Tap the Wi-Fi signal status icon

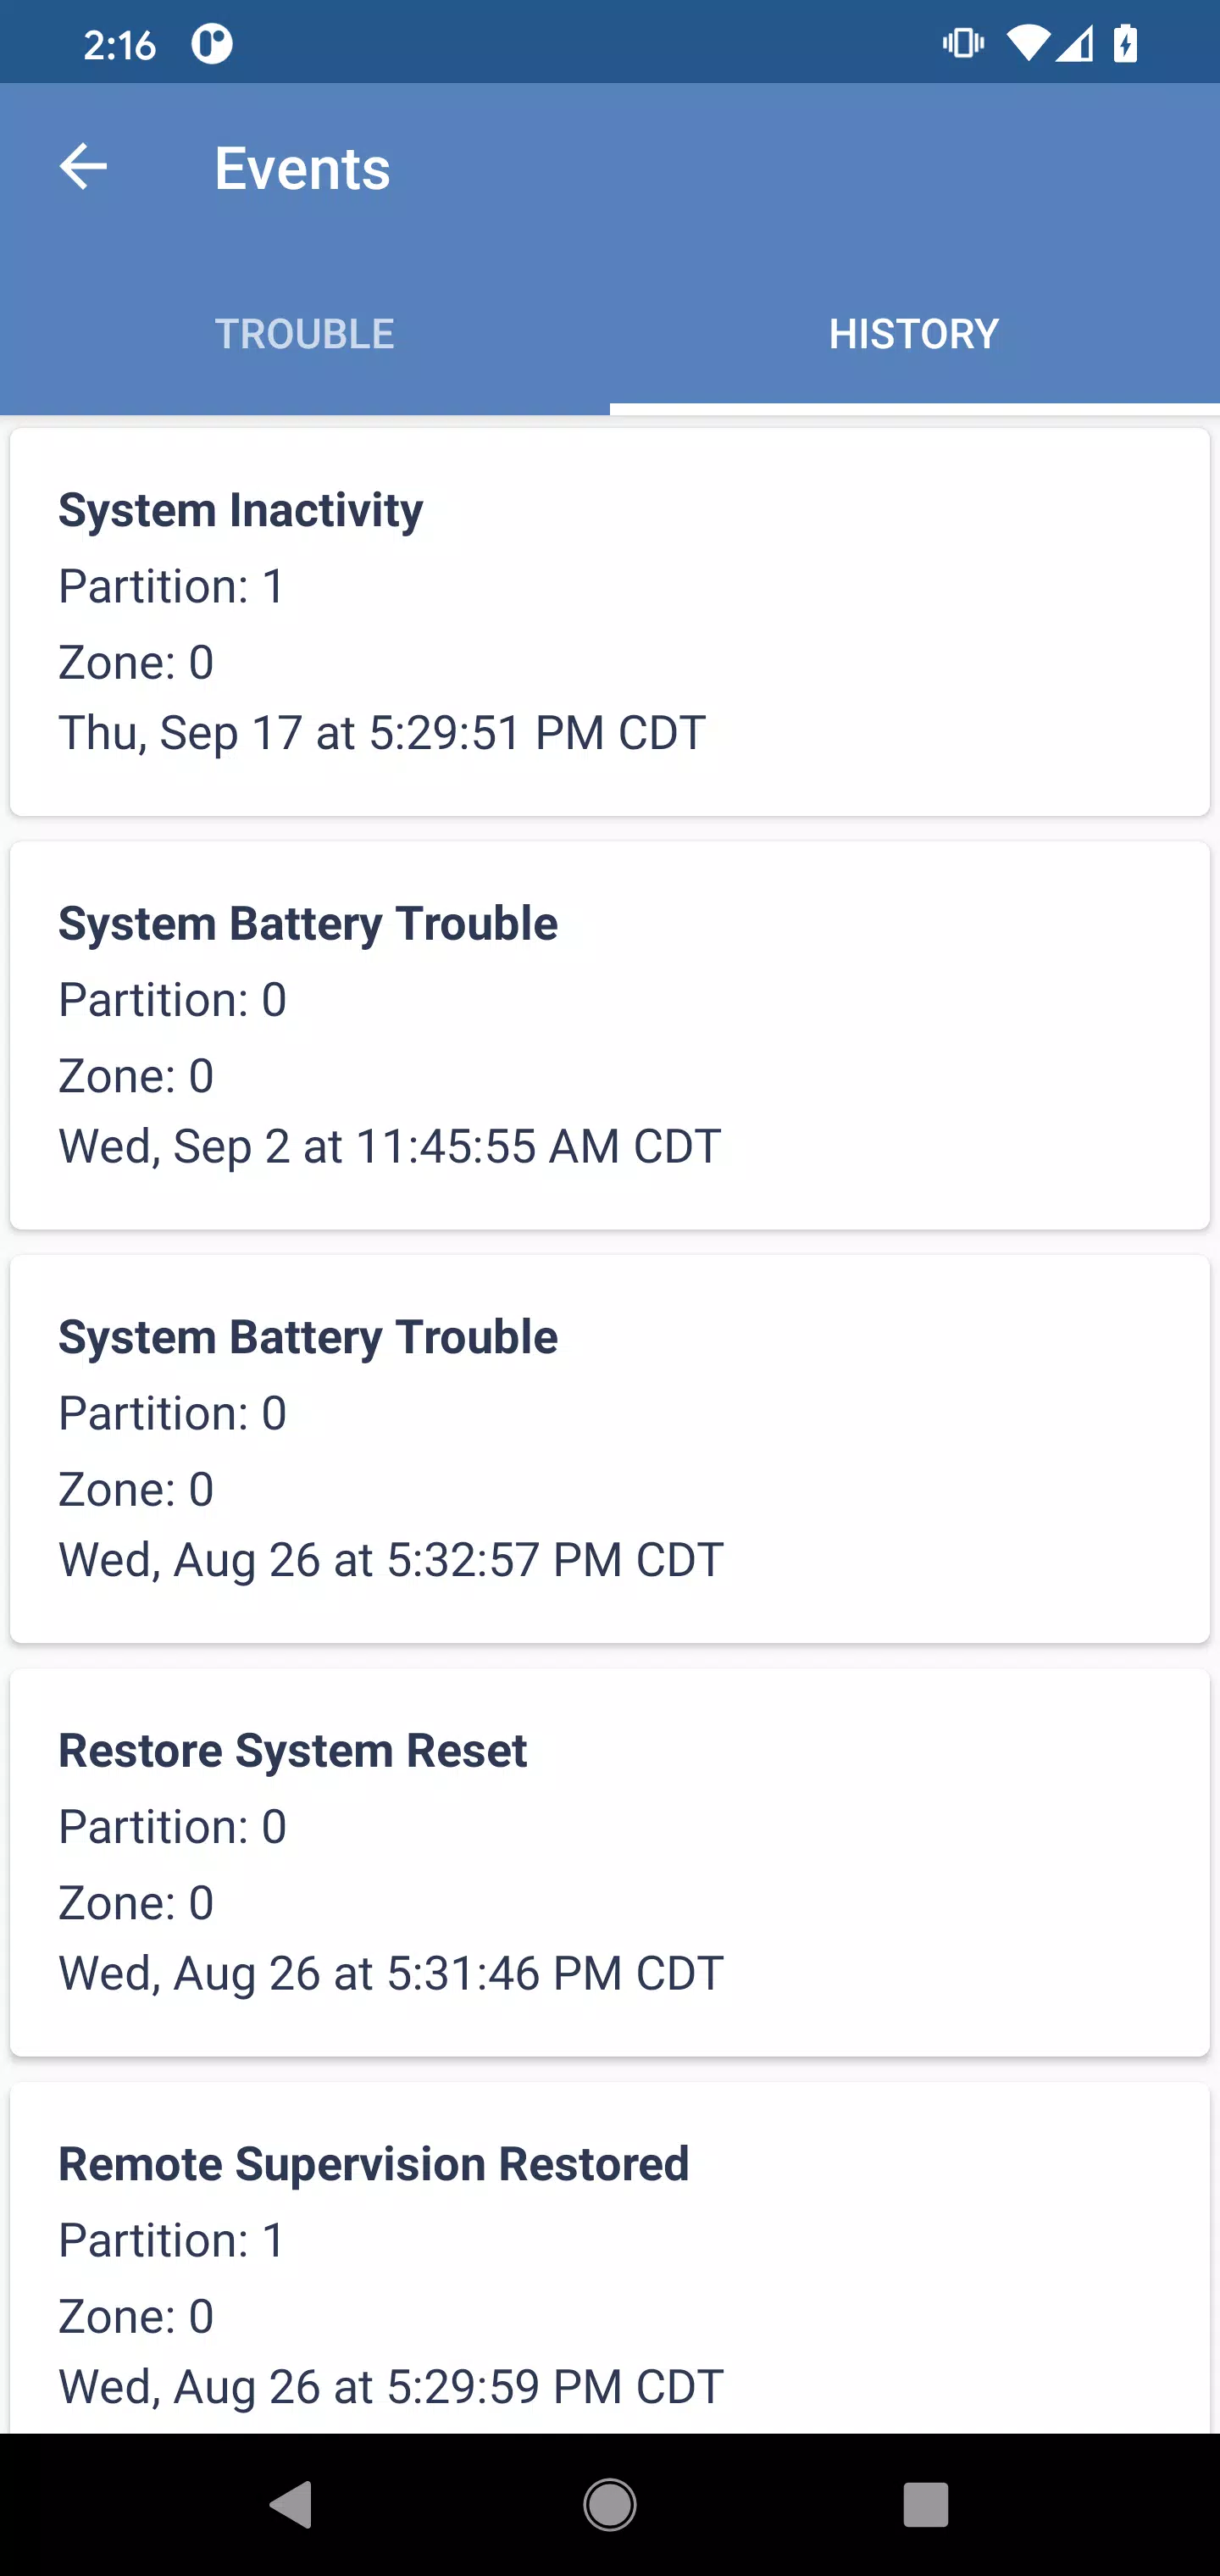pyautogui.click(x=1028, y=44)
